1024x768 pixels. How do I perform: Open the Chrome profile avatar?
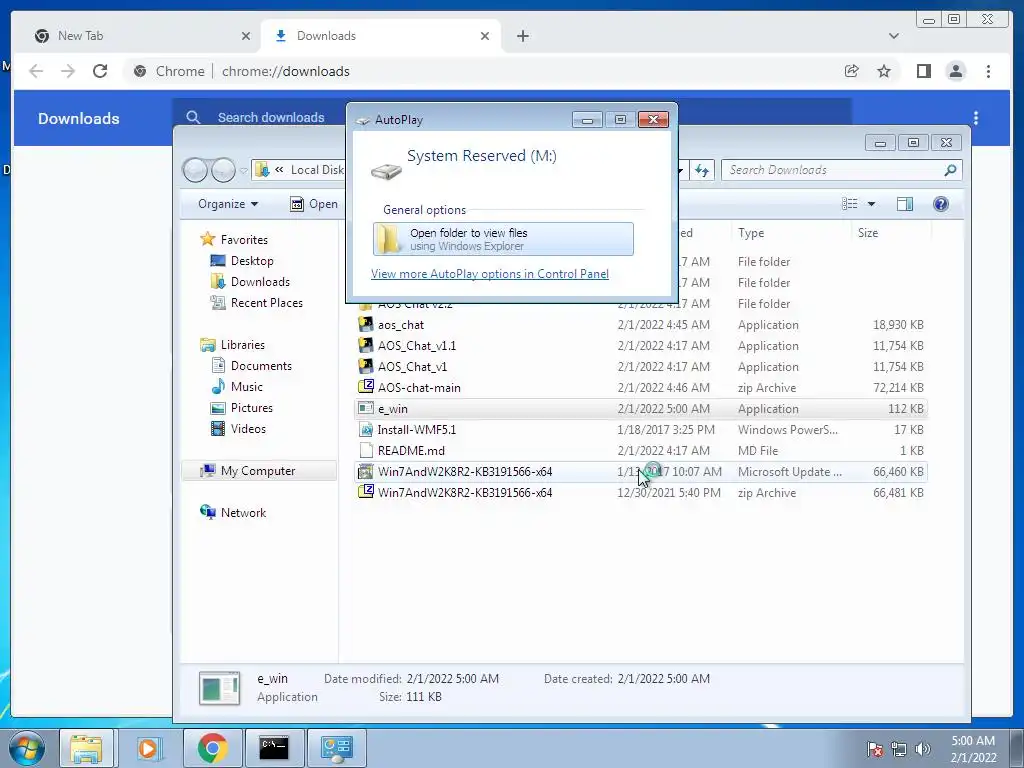click(x=955, y=71)
